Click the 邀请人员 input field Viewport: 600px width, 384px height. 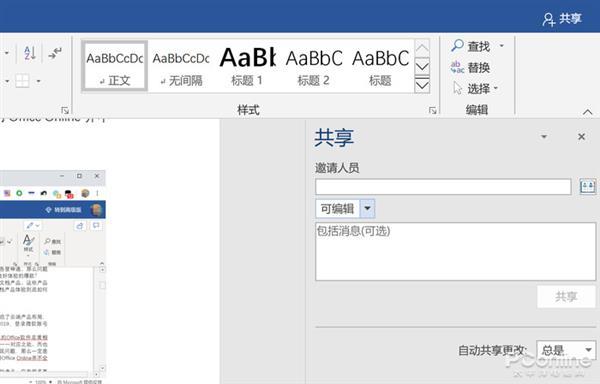(x=443, y=187)
